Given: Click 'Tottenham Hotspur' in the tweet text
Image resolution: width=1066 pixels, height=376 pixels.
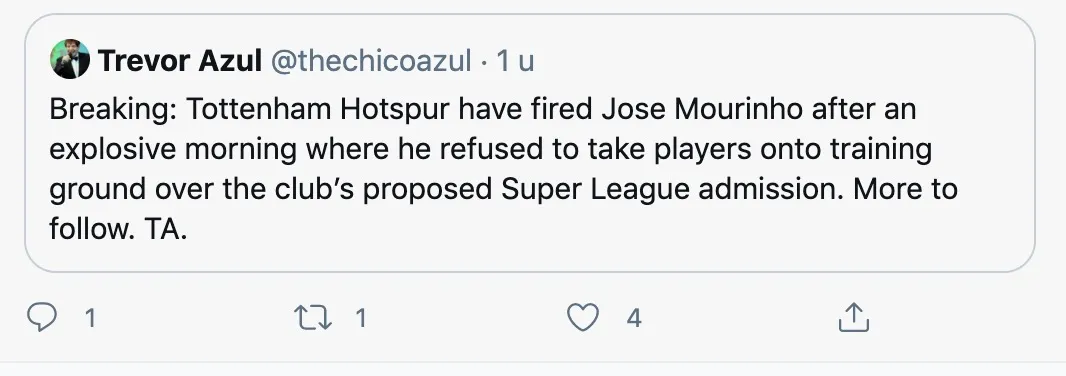Looking at the screenshot, I should [317, 109].
